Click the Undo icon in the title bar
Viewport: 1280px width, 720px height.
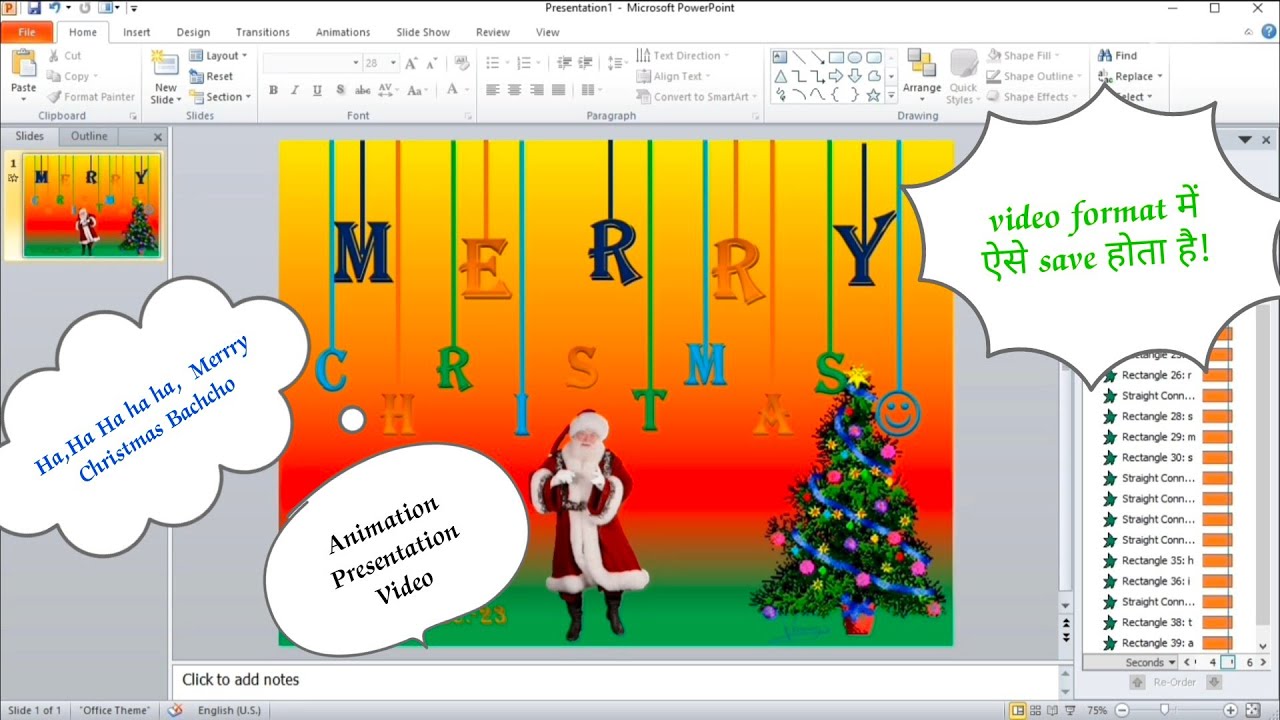pos(57,8)
